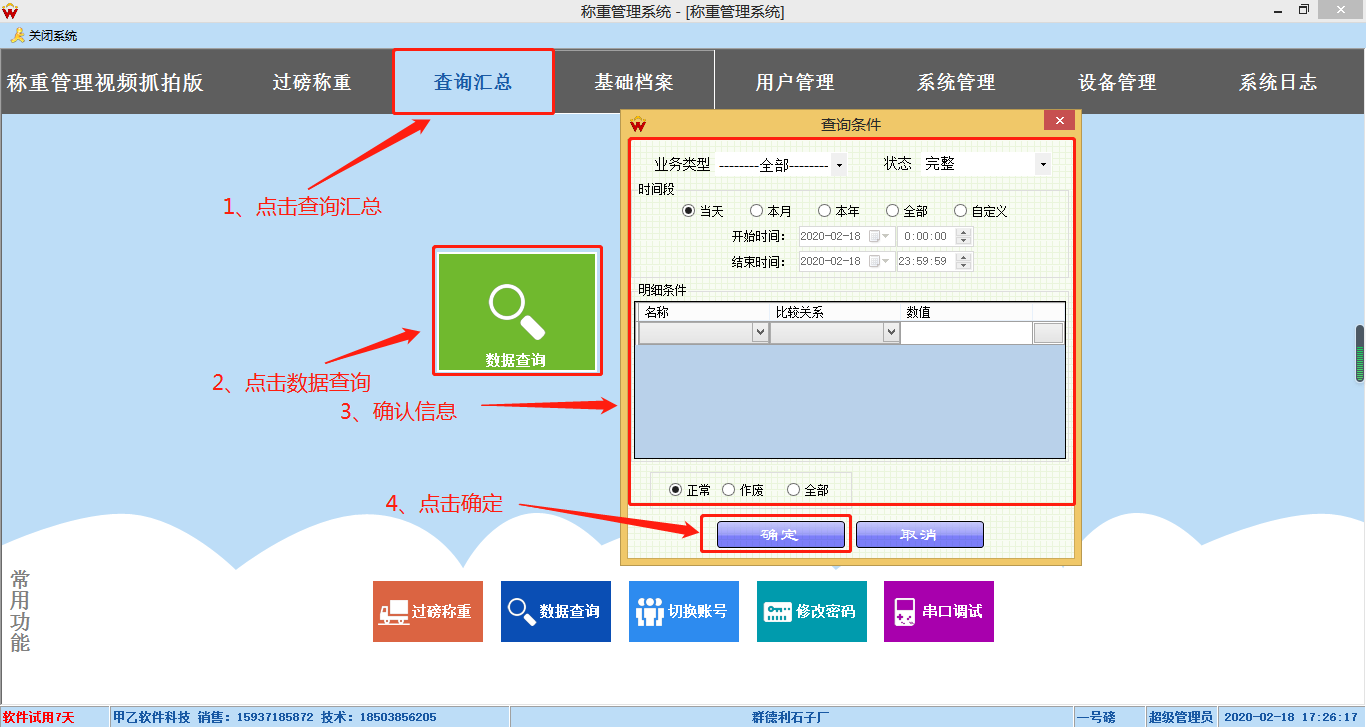
Task: Open the 基础档案 menu tab
Action: tap(634, 82)
